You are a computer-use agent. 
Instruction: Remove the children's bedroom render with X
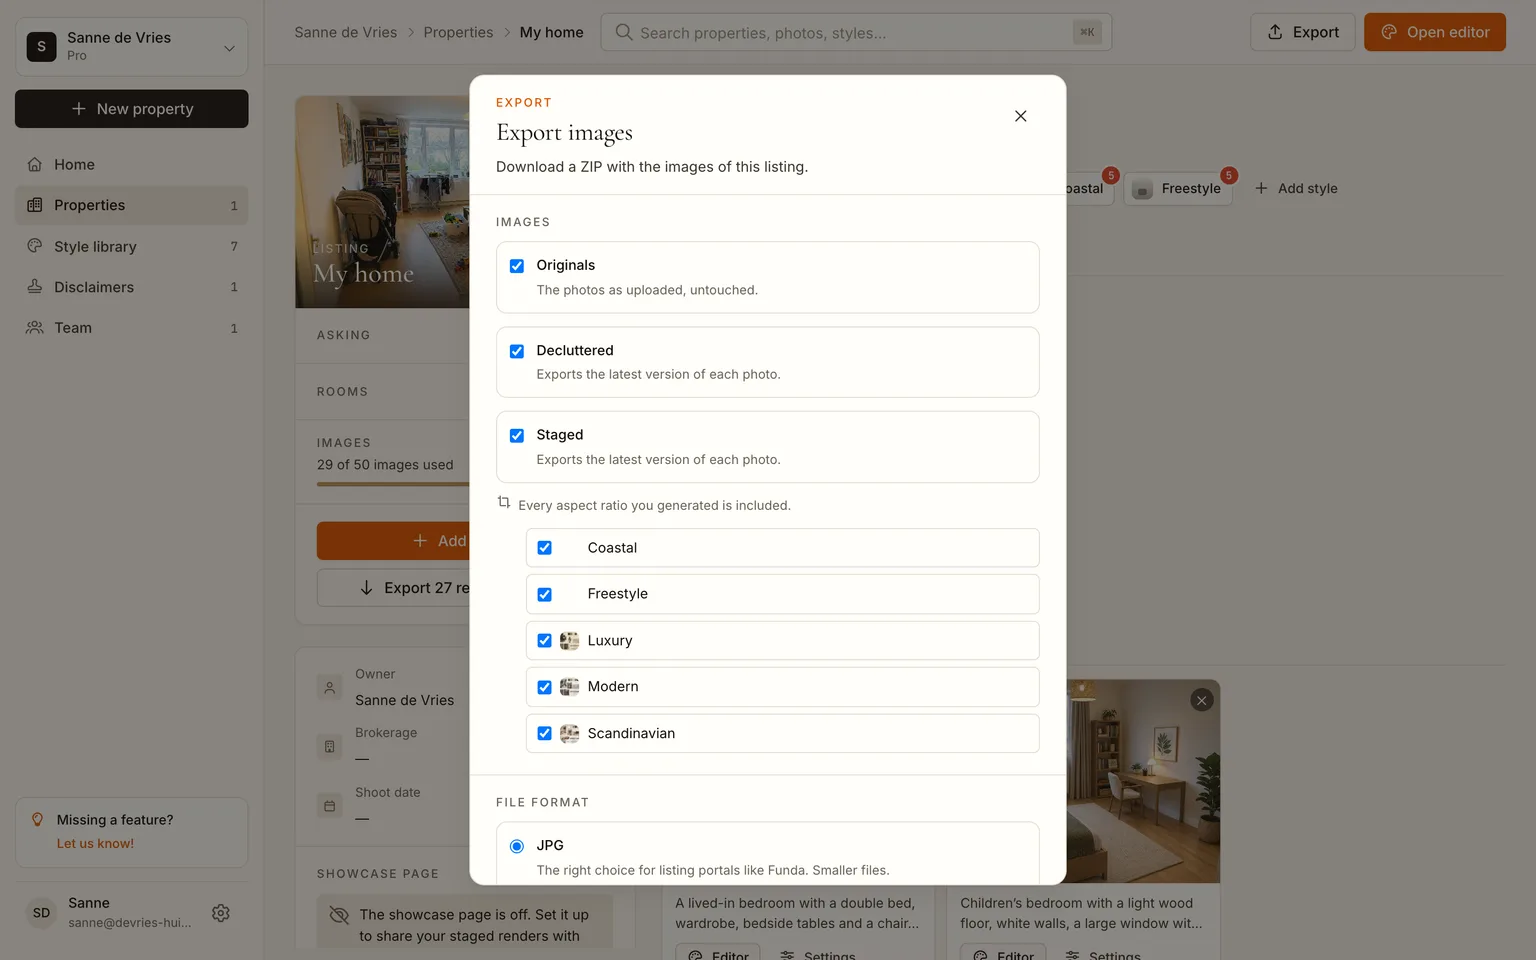click(1202, 700)
